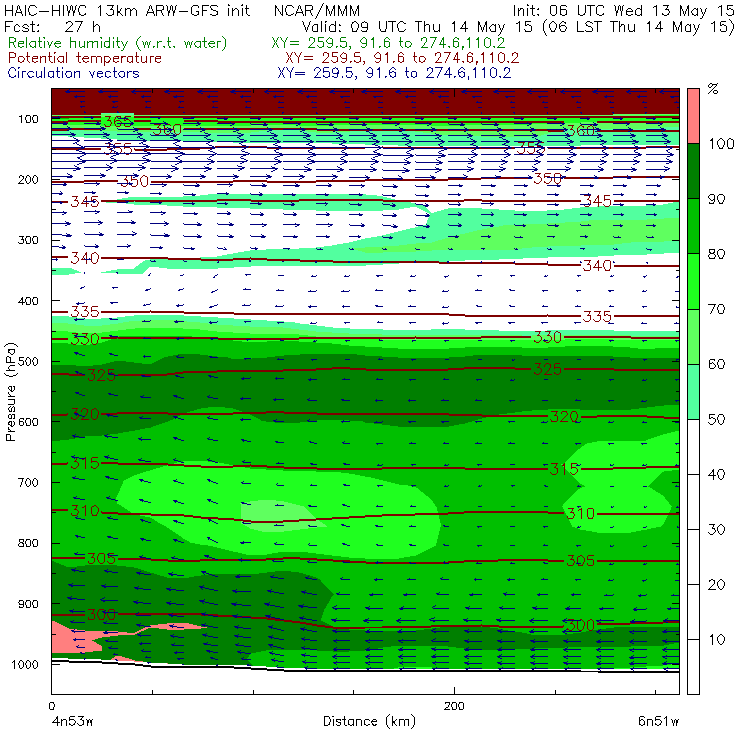Screen dimensions: 740x740
Task: Click the white 20–30% colorbar segment
Action: click(x=693, y=557)
